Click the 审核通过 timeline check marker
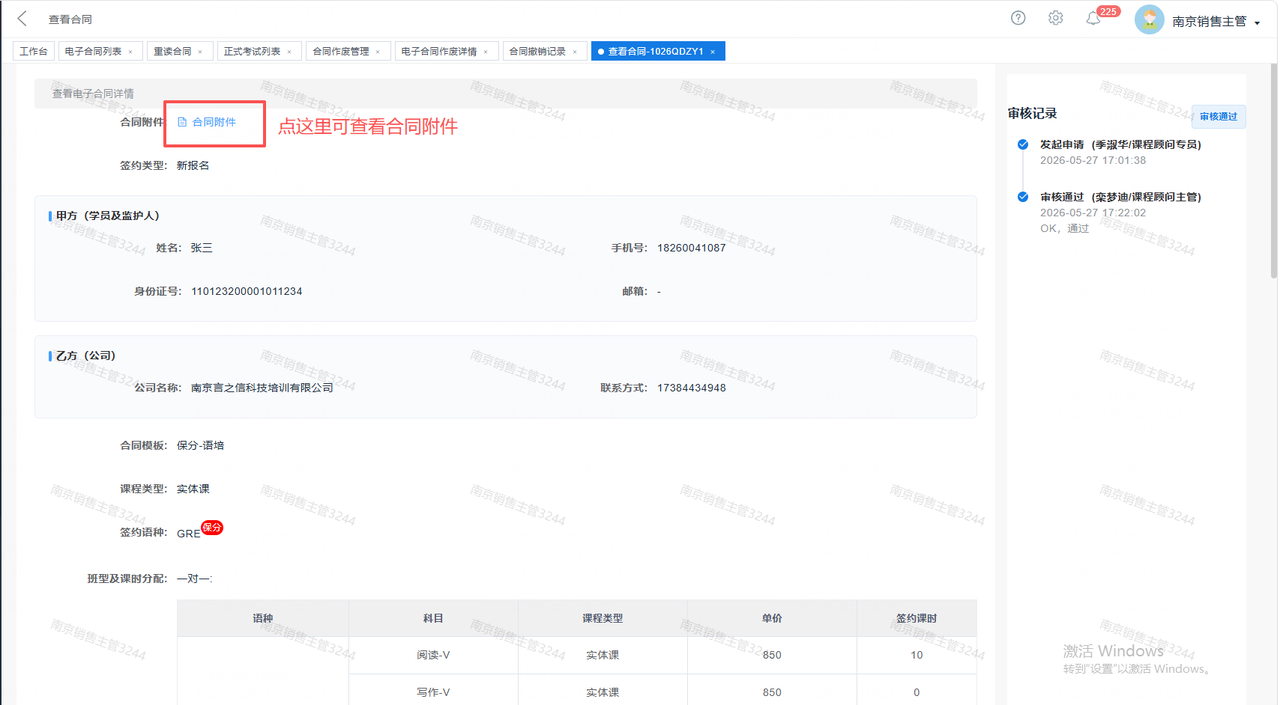 pos(1022,197)
